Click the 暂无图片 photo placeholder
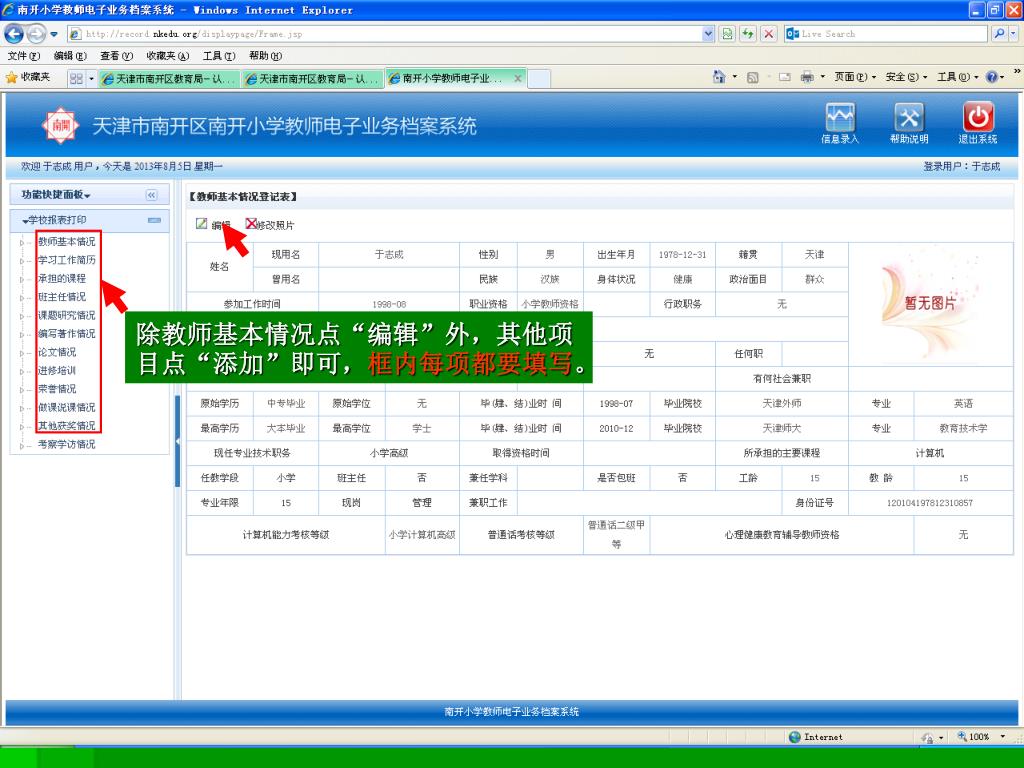The image size is (1024, 768). tap(930, 304)
